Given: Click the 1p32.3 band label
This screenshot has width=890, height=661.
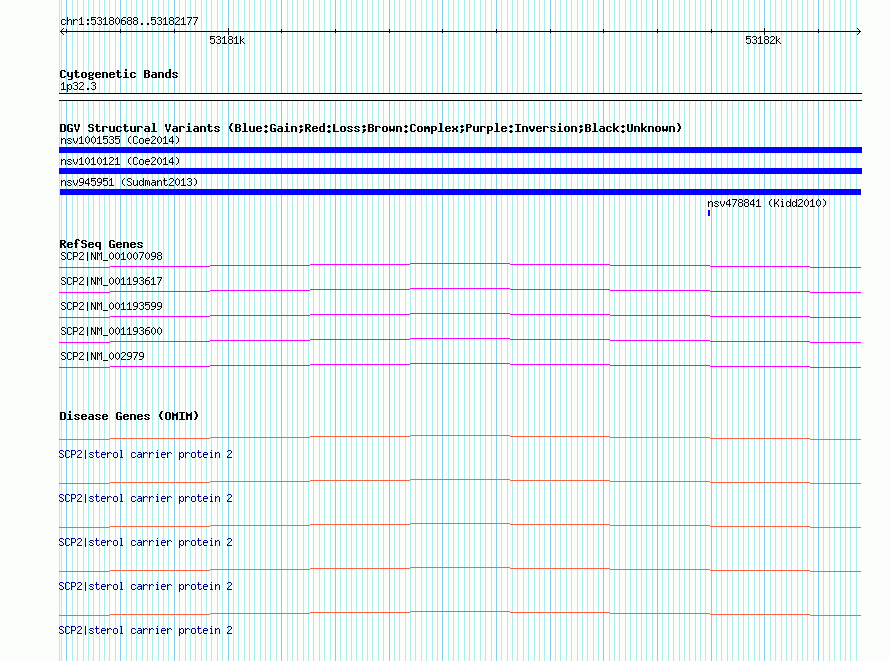Looking at the screenshot, I should [78, 87].
